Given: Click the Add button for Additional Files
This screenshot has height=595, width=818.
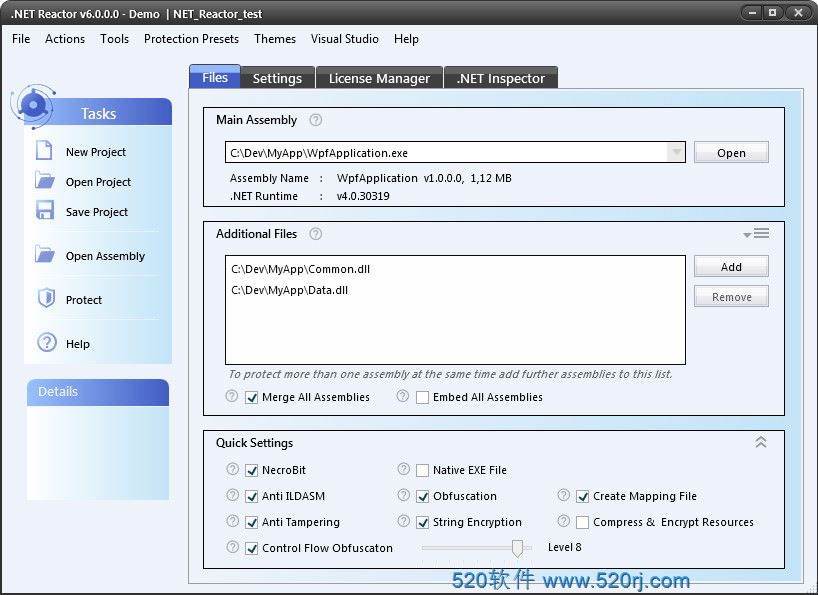Looking at the screenshot, I should (x=731, y=266).
